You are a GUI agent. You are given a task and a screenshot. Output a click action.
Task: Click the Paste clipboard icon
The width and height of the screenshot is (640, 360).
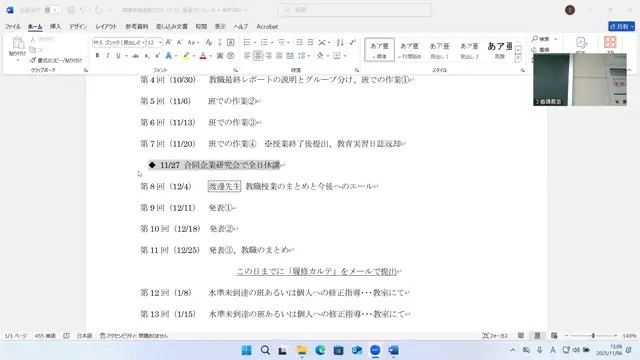tap(18, 43)
